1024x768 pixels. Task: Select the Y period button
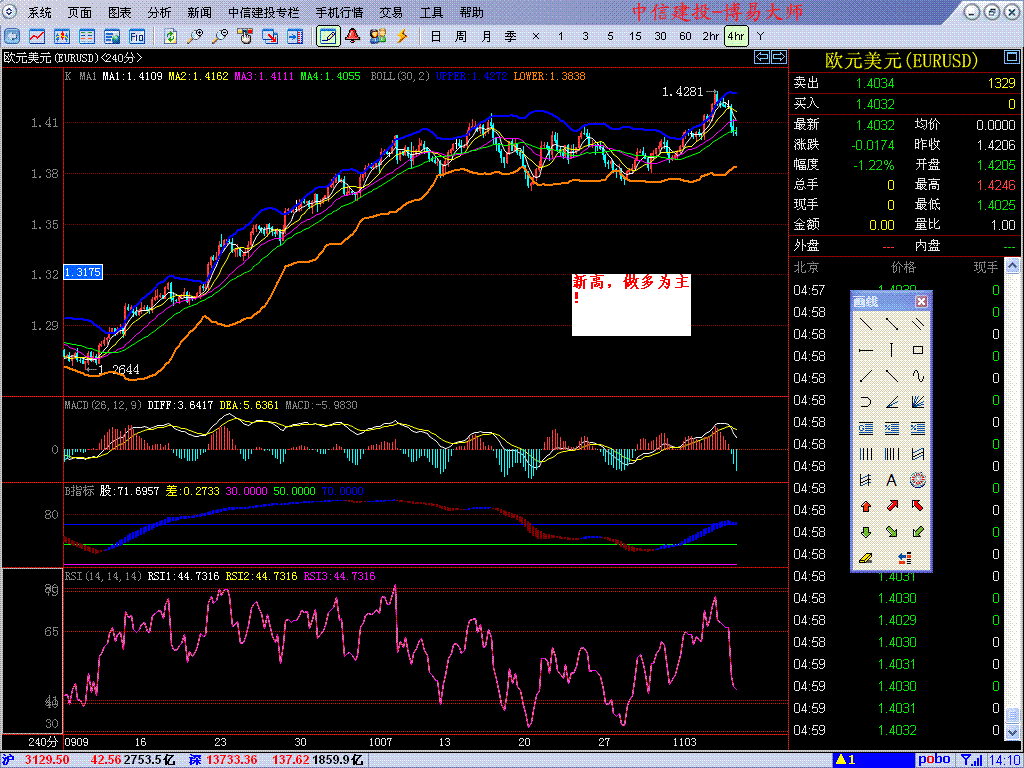tap(760, 36)
